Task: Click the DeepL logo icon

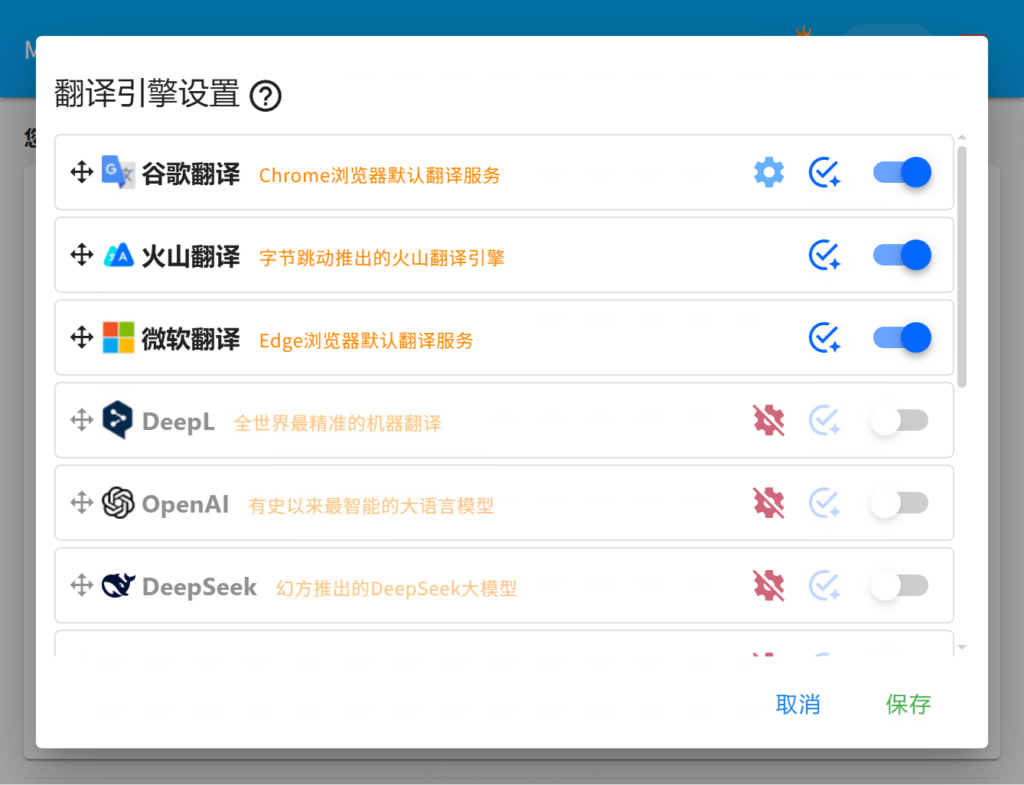Action: [x=118, y=420]
